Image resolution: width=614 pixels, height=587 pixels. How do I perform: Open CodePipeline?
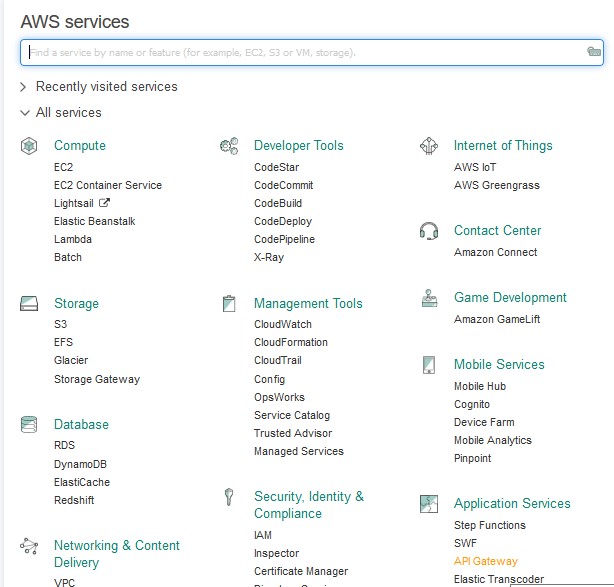(284, 239)
